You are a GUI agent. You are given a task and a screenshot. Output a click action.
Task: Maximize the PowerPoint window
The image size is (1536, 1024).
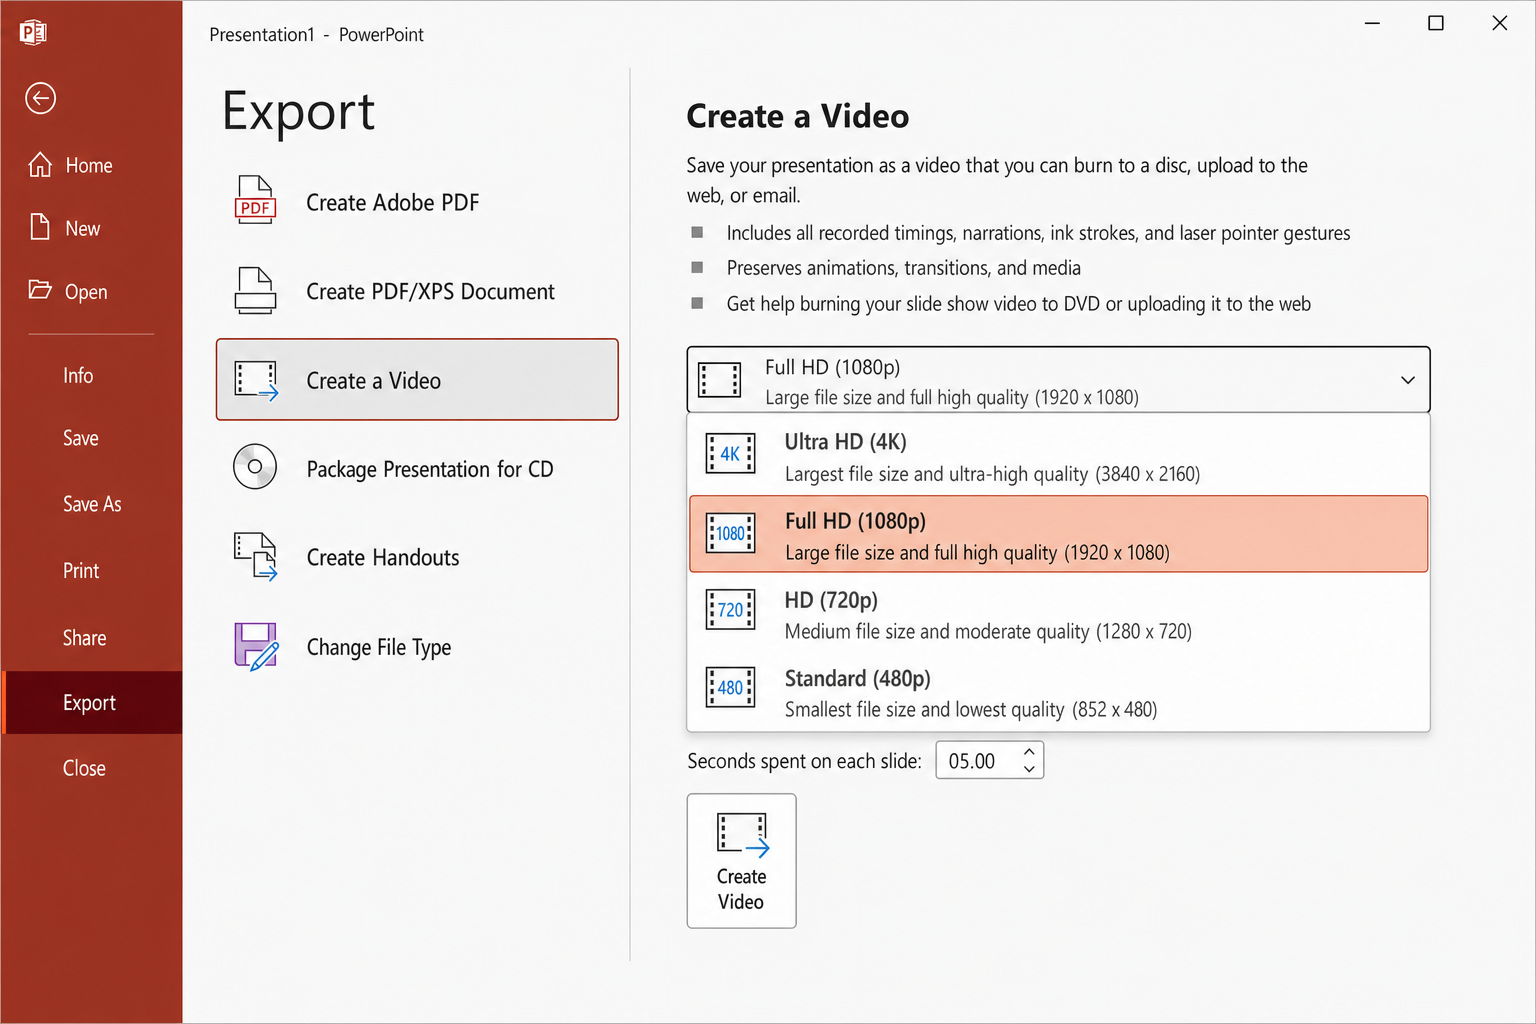1435,23
